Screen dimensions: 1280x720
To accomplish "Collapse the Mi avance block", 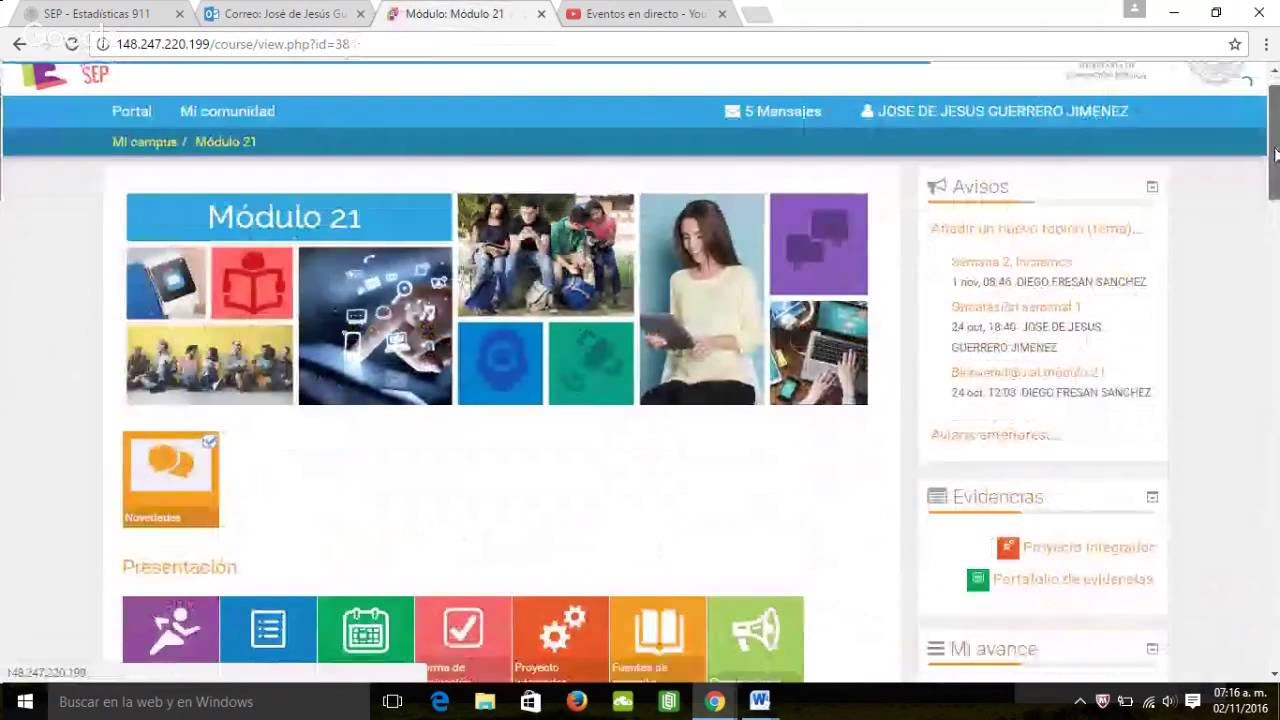I will click(1152, 649).
